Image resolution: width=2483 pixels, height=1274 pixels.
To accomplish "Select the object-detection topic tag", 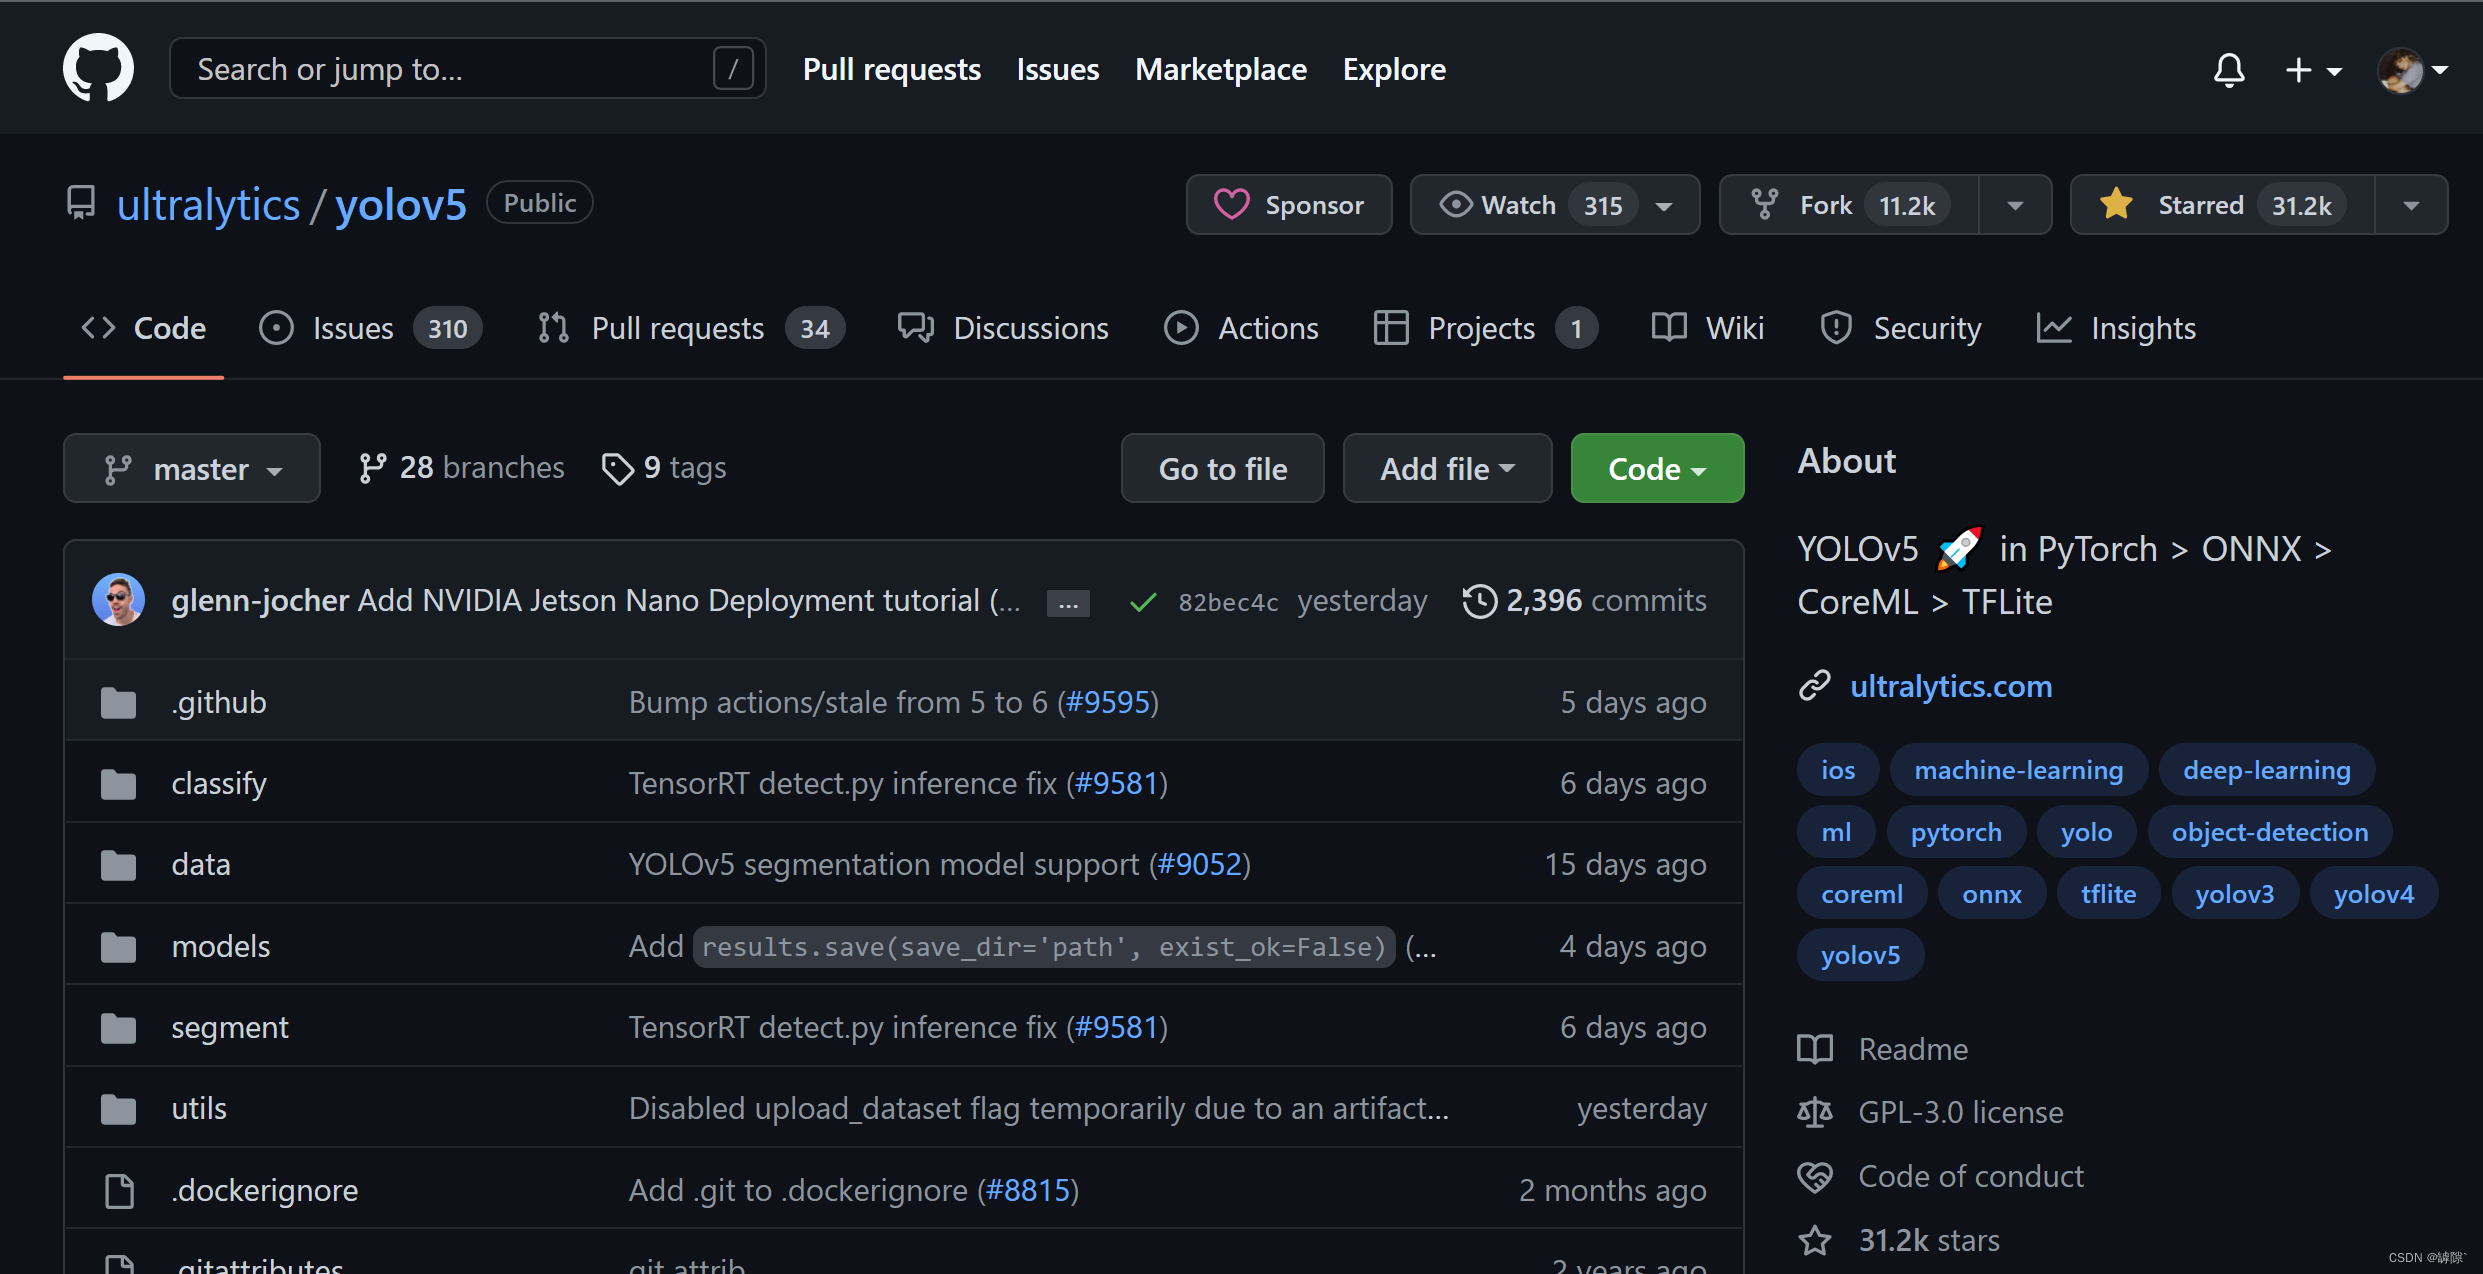I will click(x=2269, y=832).
